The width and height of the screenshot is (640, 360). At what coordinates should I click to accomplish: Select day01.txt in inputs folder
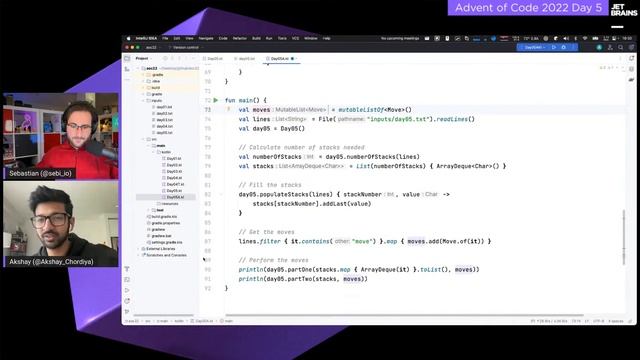(x=162, y=107)
